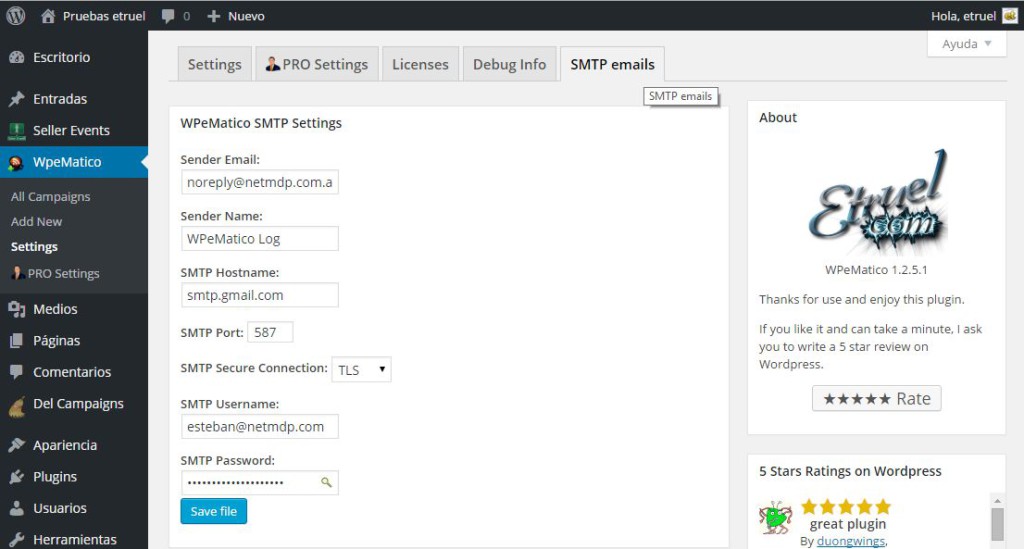1024x549 pixels.
Task: Open Del Campaigns text in the sidebar
Action: tap(78, 403)
